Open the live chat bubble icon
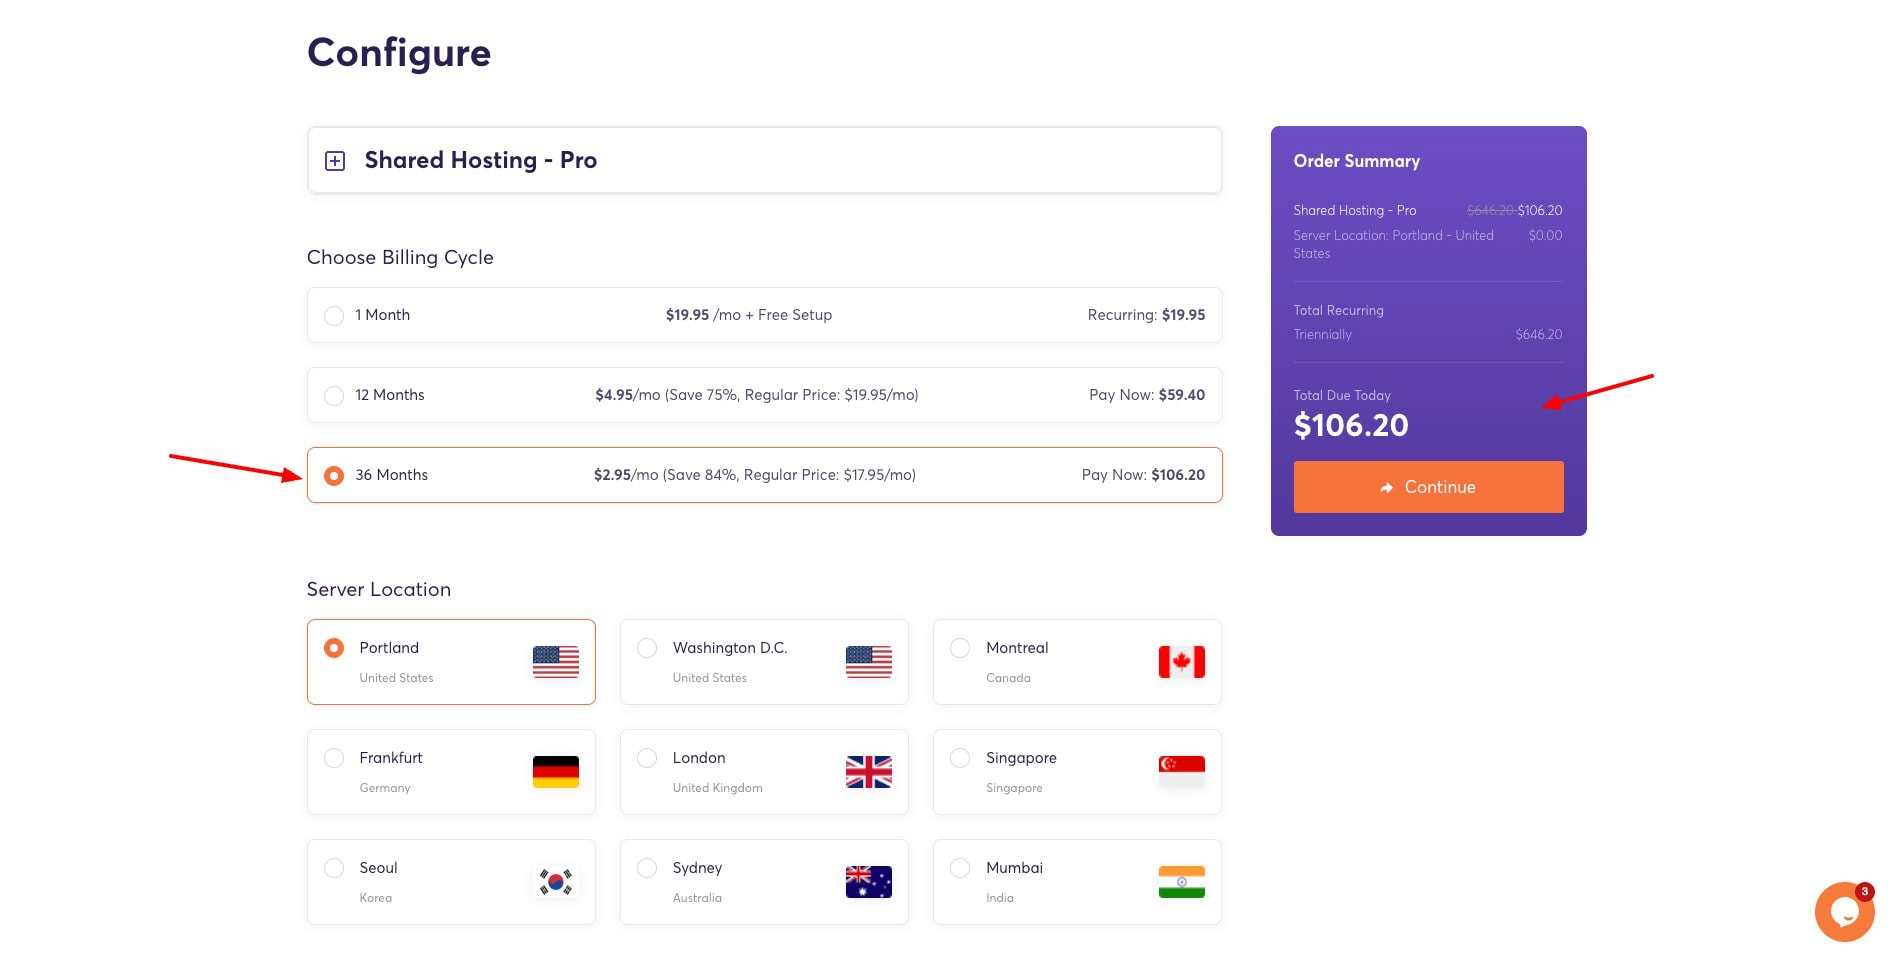The image size is (1895, 960). [x=1843, y=911]
